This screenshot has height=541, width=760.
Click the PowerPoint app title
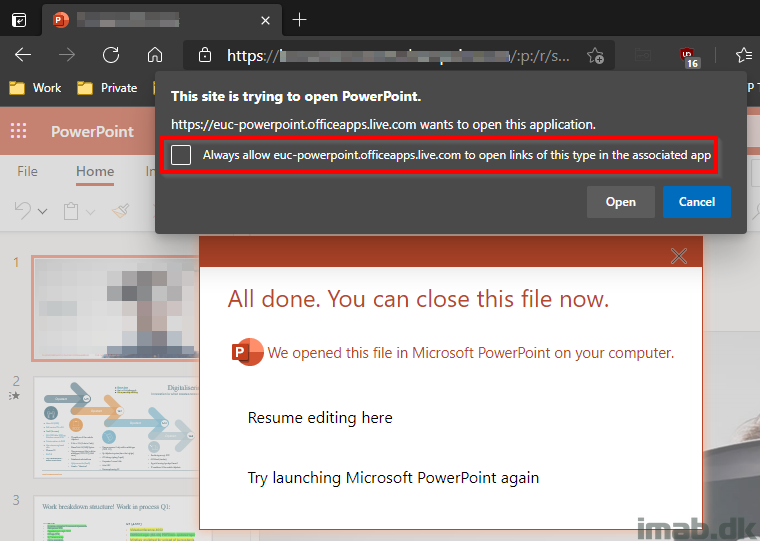[92, 131]
